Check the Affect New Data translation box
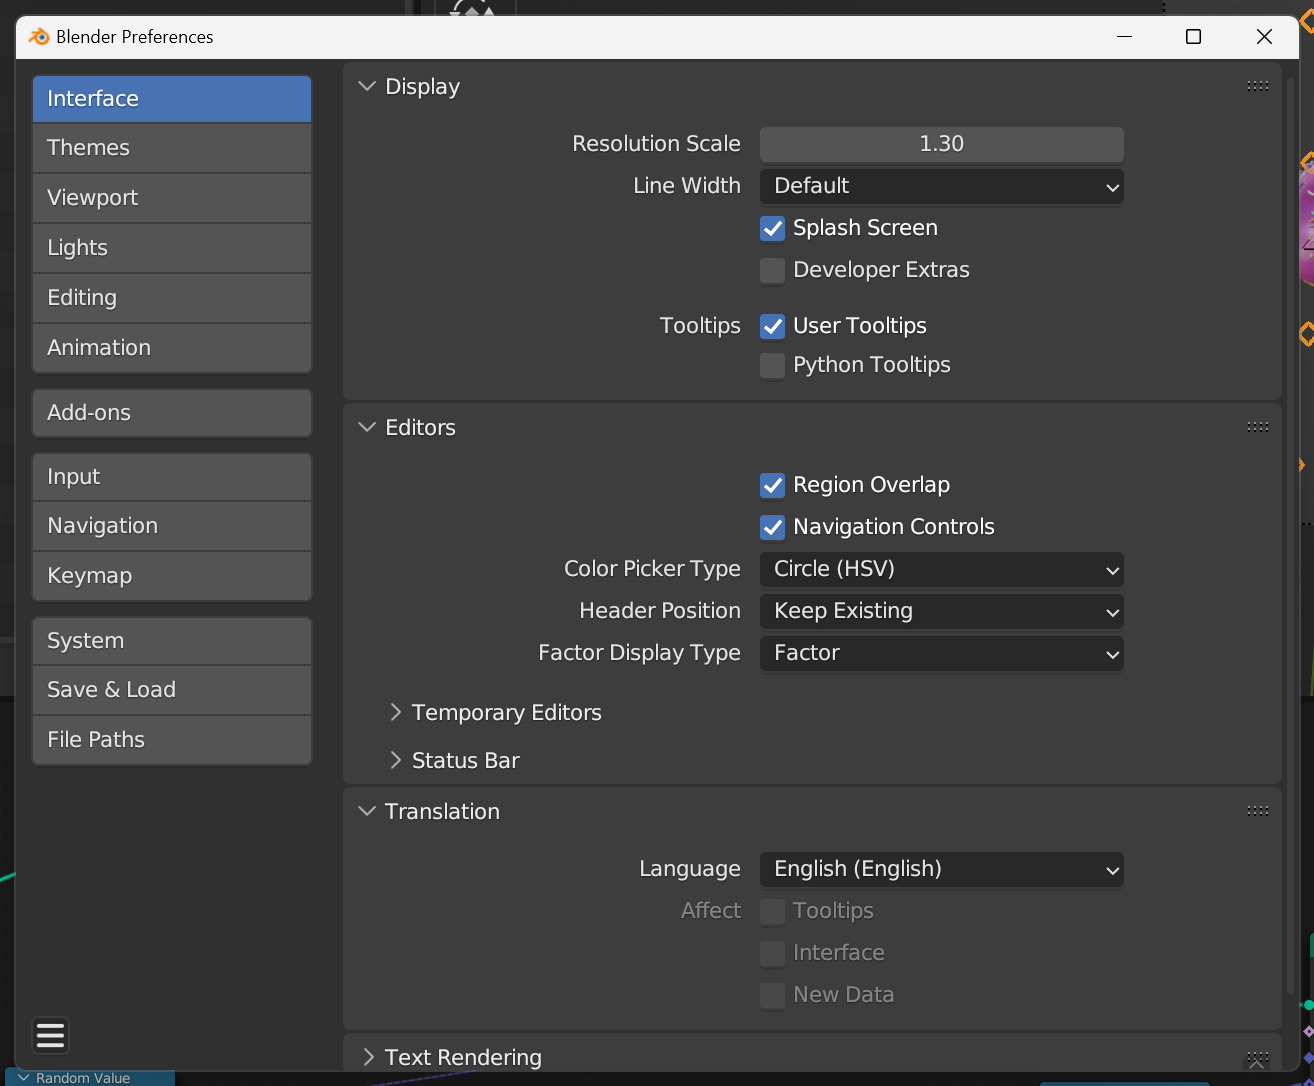 click(772, 995)
